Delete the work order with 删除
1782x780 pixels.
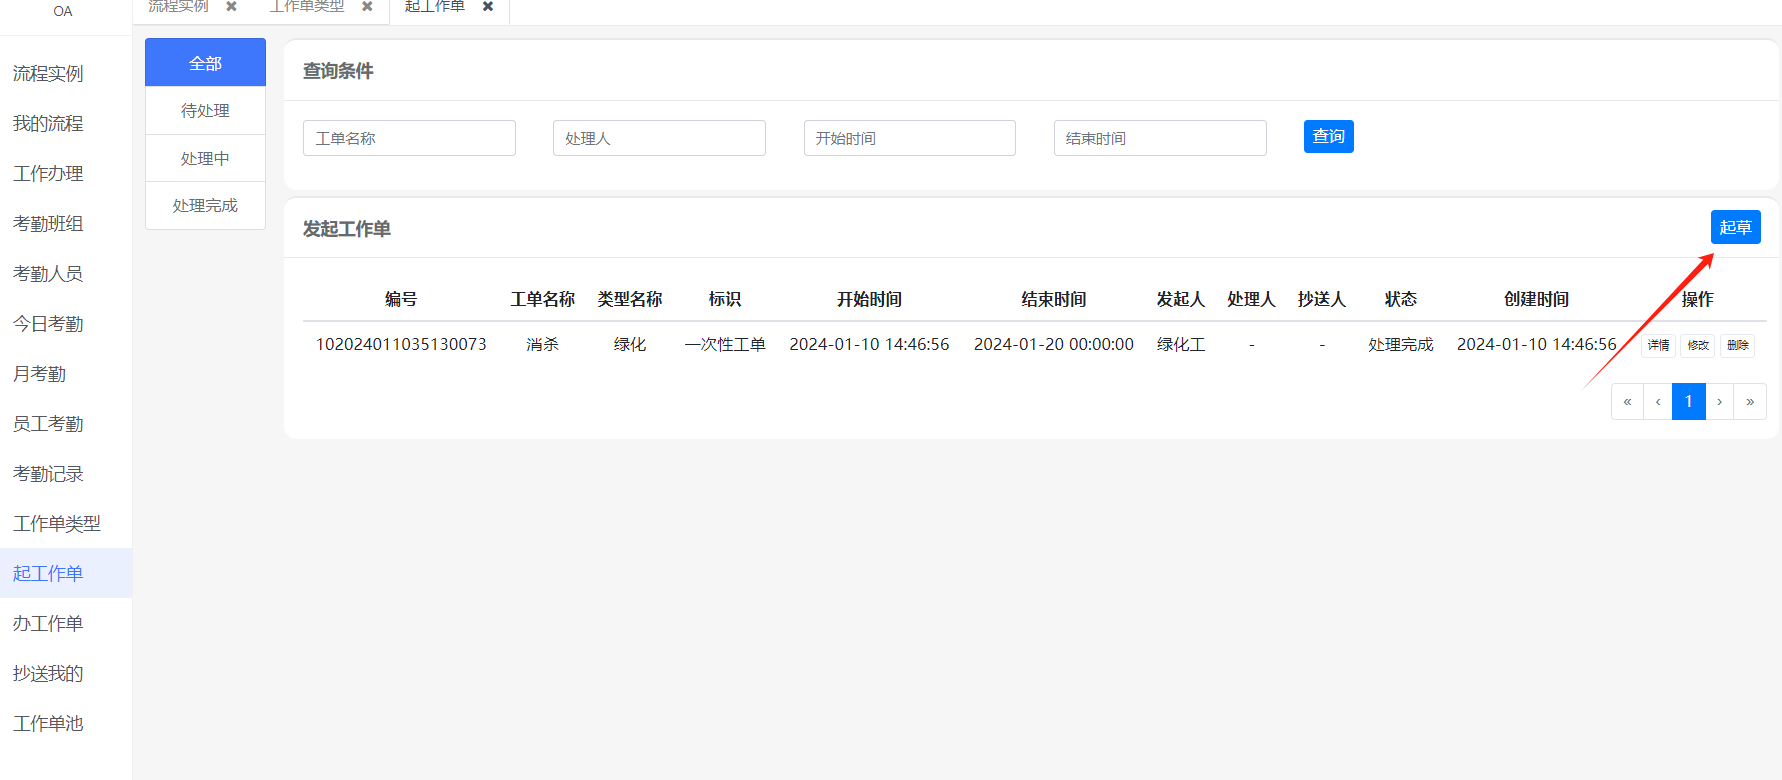point(1738,345)
